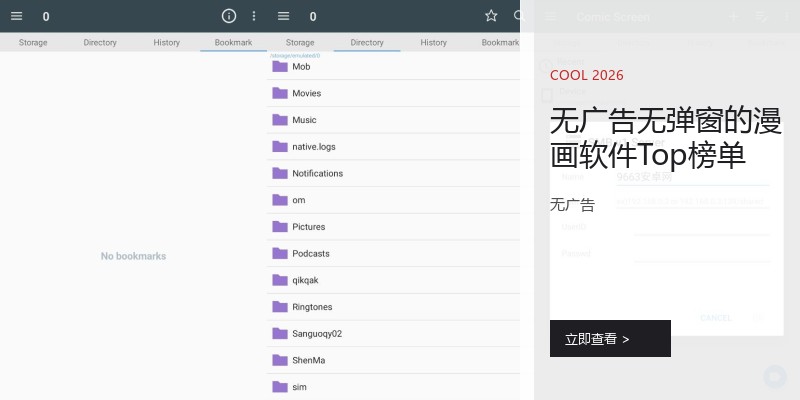Viewport: 800px width, 400px height.
Task: Switch to History tab above the folder list
Action: 434,42
